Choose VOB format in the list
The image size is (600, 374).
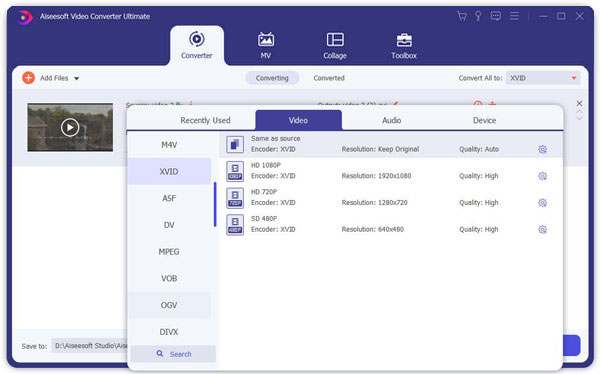point(169,278)
